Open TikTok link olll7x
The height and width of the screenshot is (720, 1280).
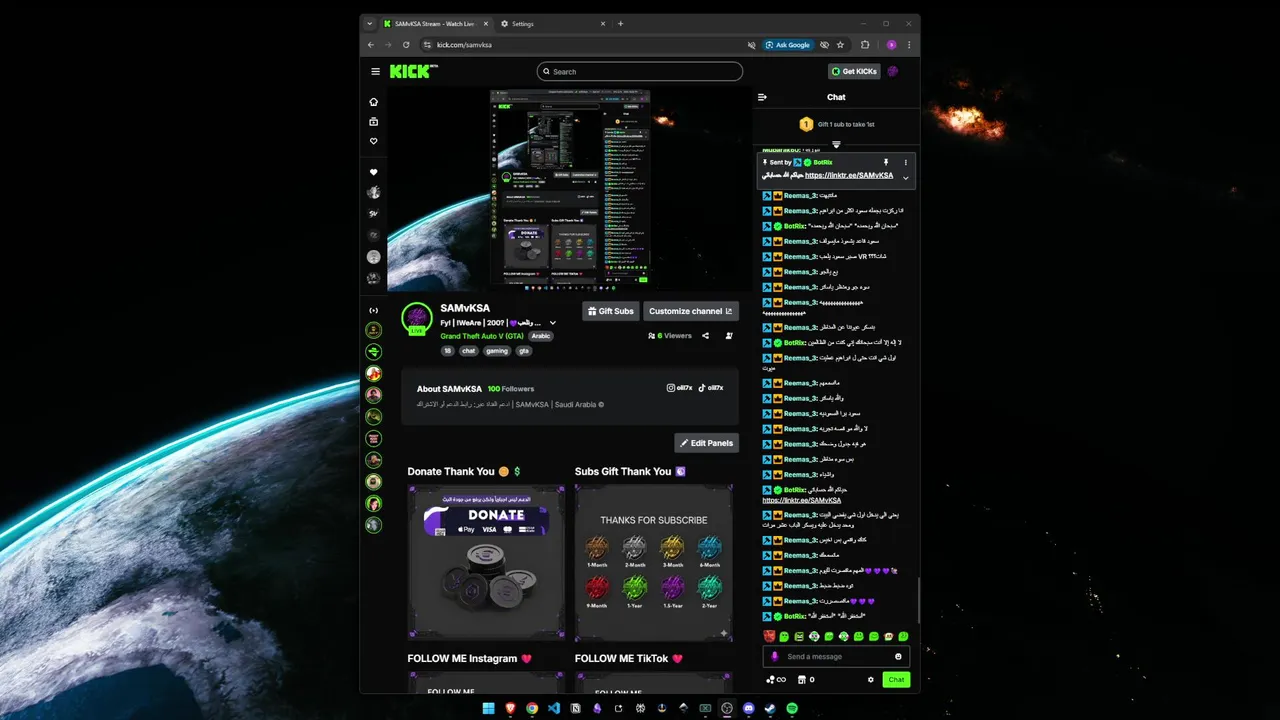pos(711,388)
